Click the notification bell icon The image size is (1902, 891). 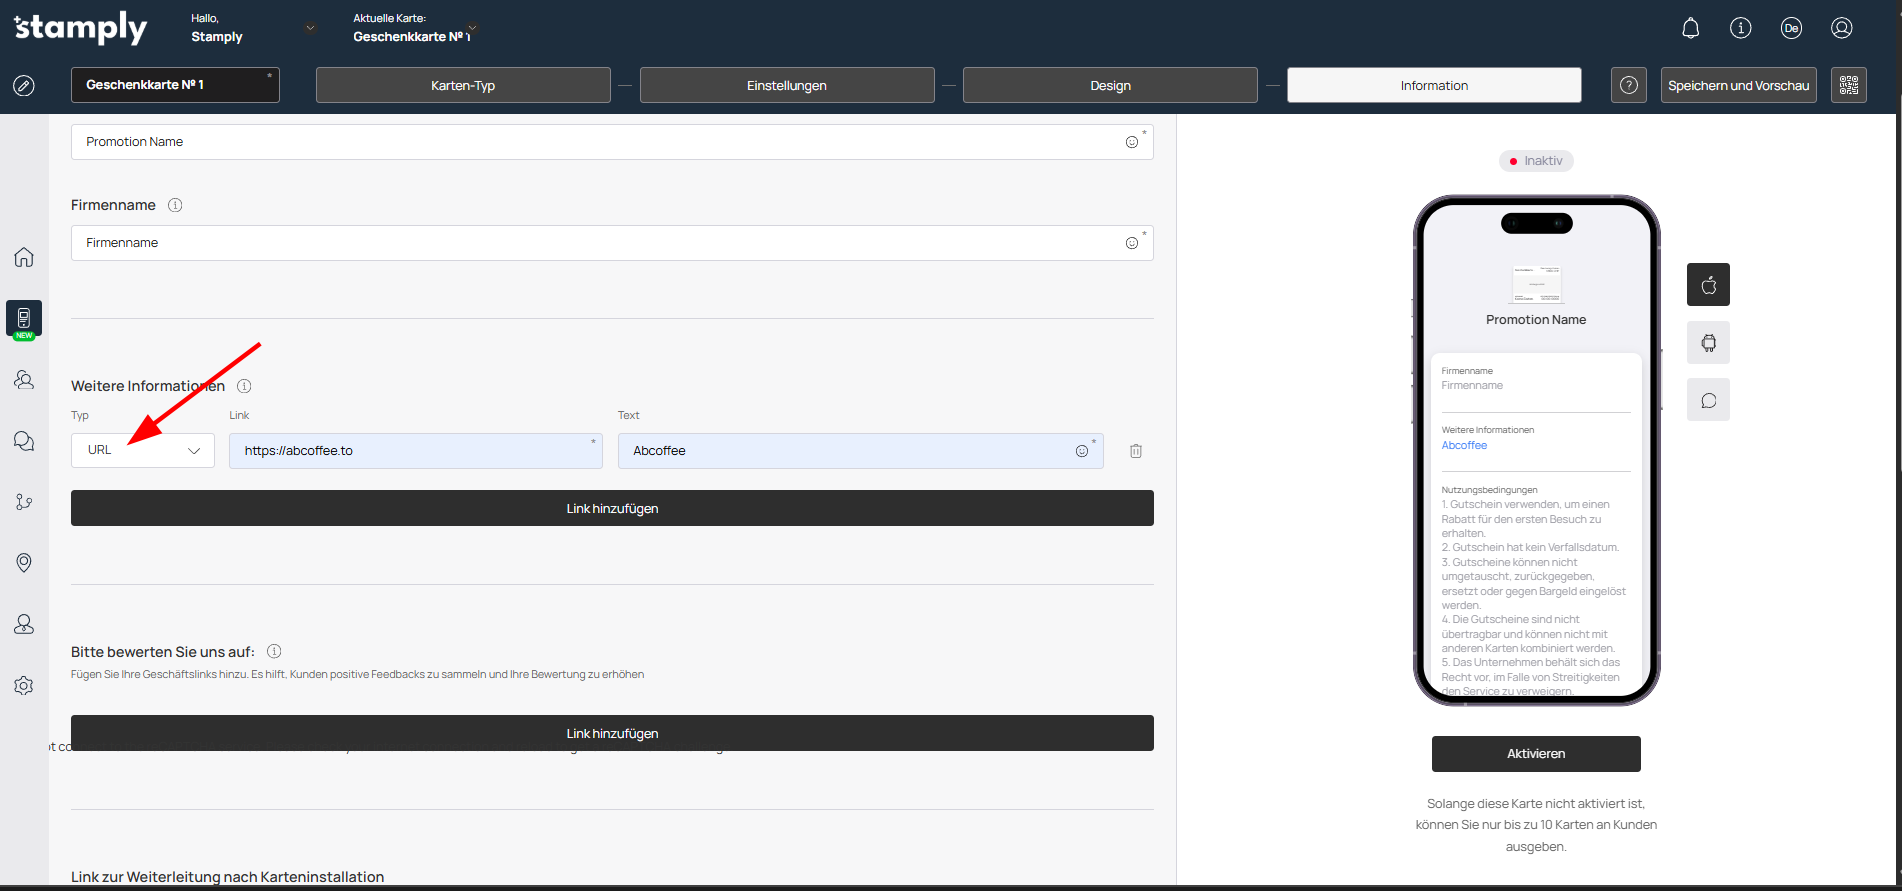(1690, 28)
